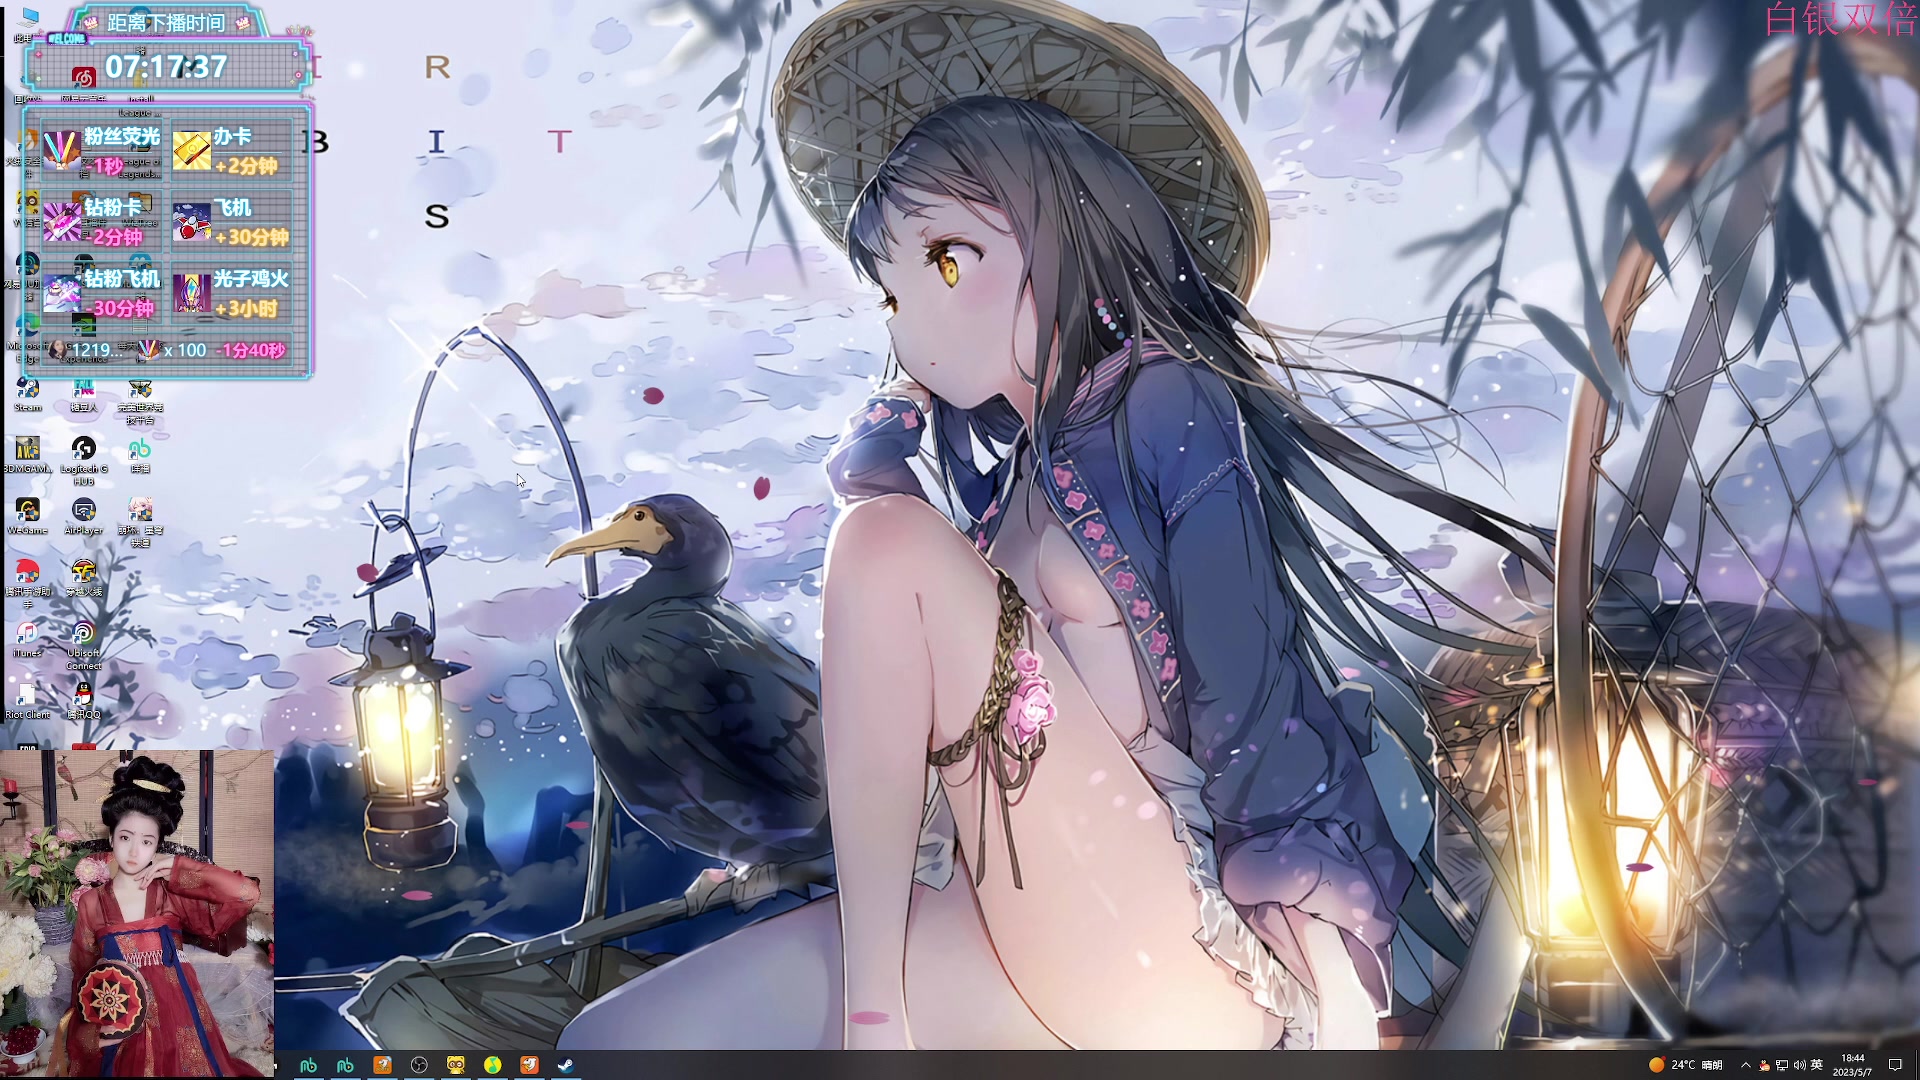Click the 07:17:37 countdown timer
1920x1080 pixels.
(x=166, y=67)
